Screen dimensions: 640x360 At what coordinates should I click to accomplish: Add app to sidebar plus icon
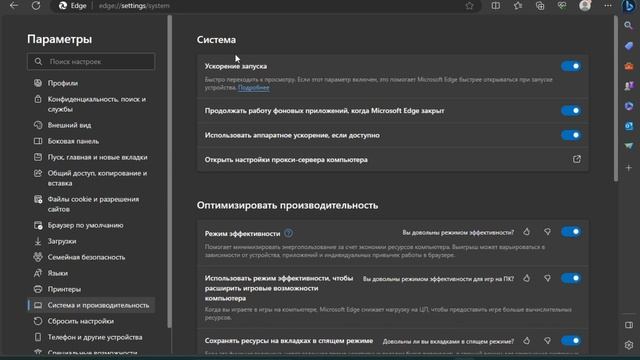[629, 168]
